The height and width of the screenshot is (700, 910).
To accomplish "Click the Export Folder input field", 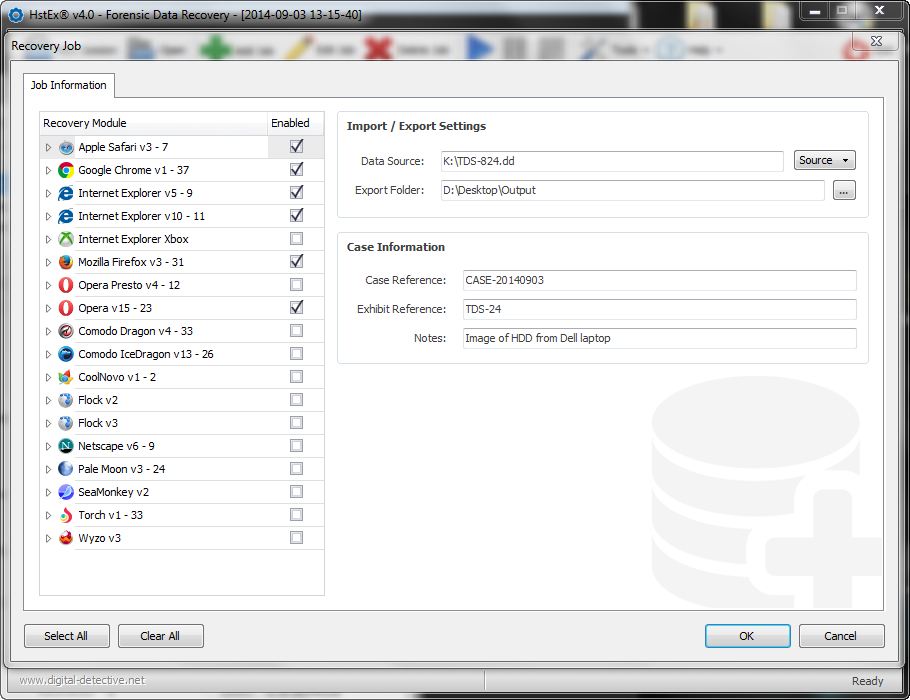I will (x=633, y=190).
